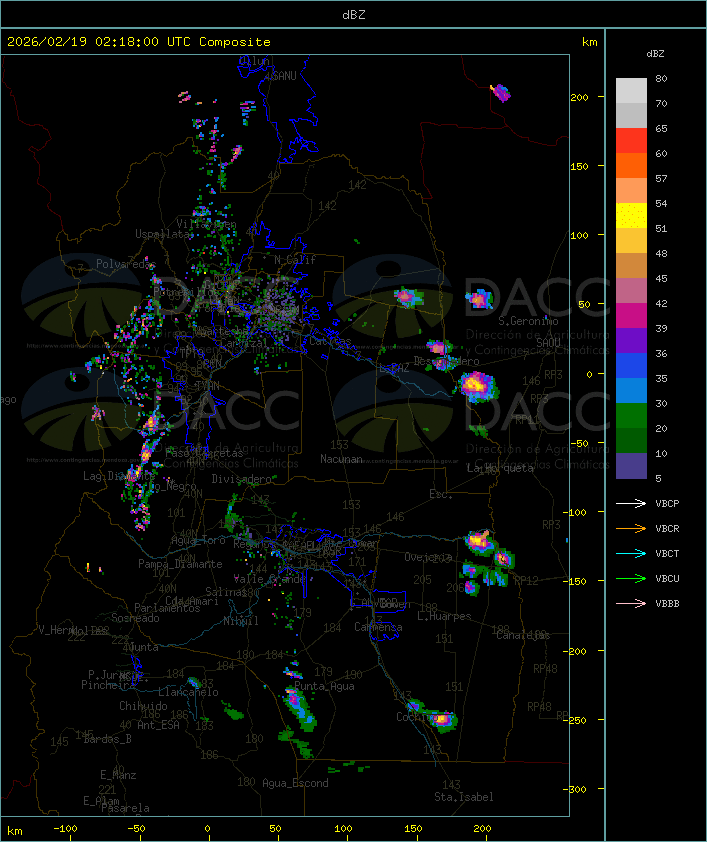Click the 'km' label at bottom left
The width and height of the screenshot is (707, 842).
coord(14,831)
